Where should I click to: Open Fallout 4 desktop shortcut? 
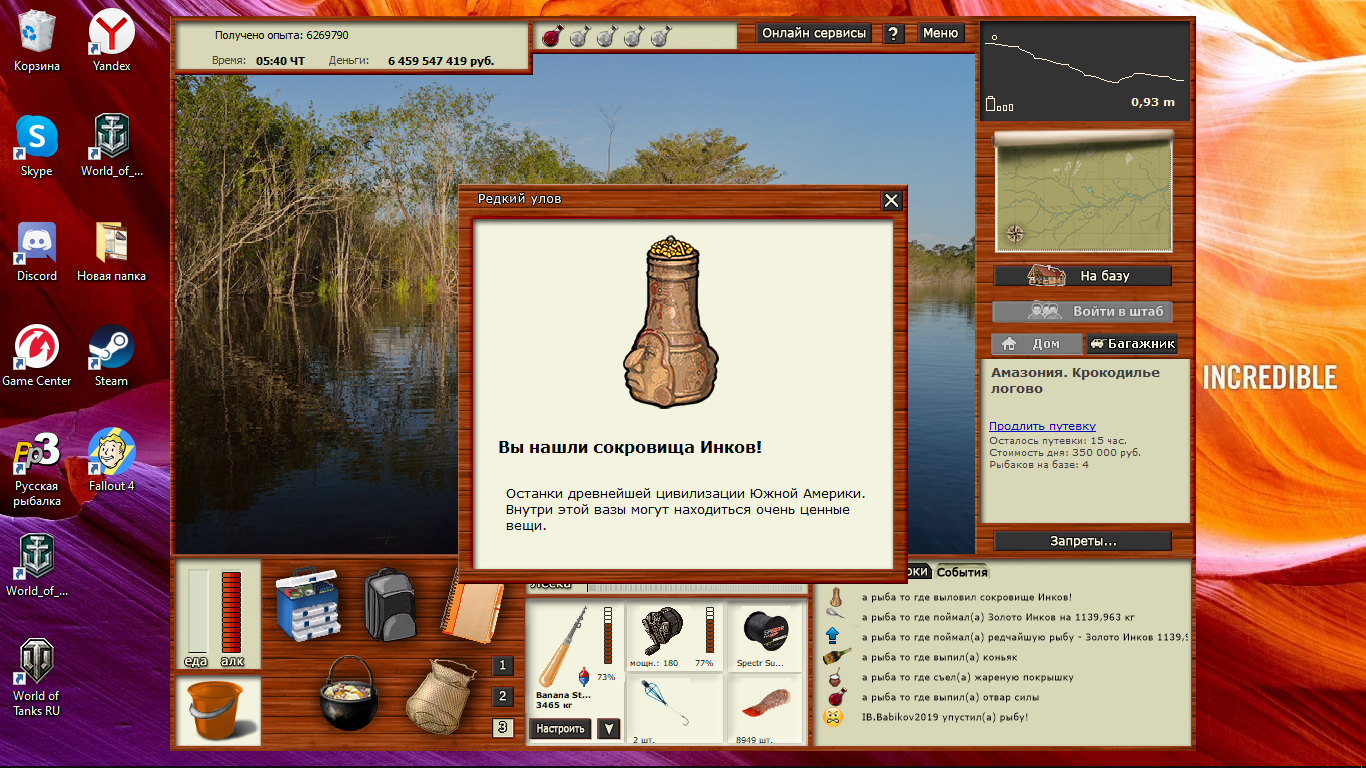tap(111, 460)
